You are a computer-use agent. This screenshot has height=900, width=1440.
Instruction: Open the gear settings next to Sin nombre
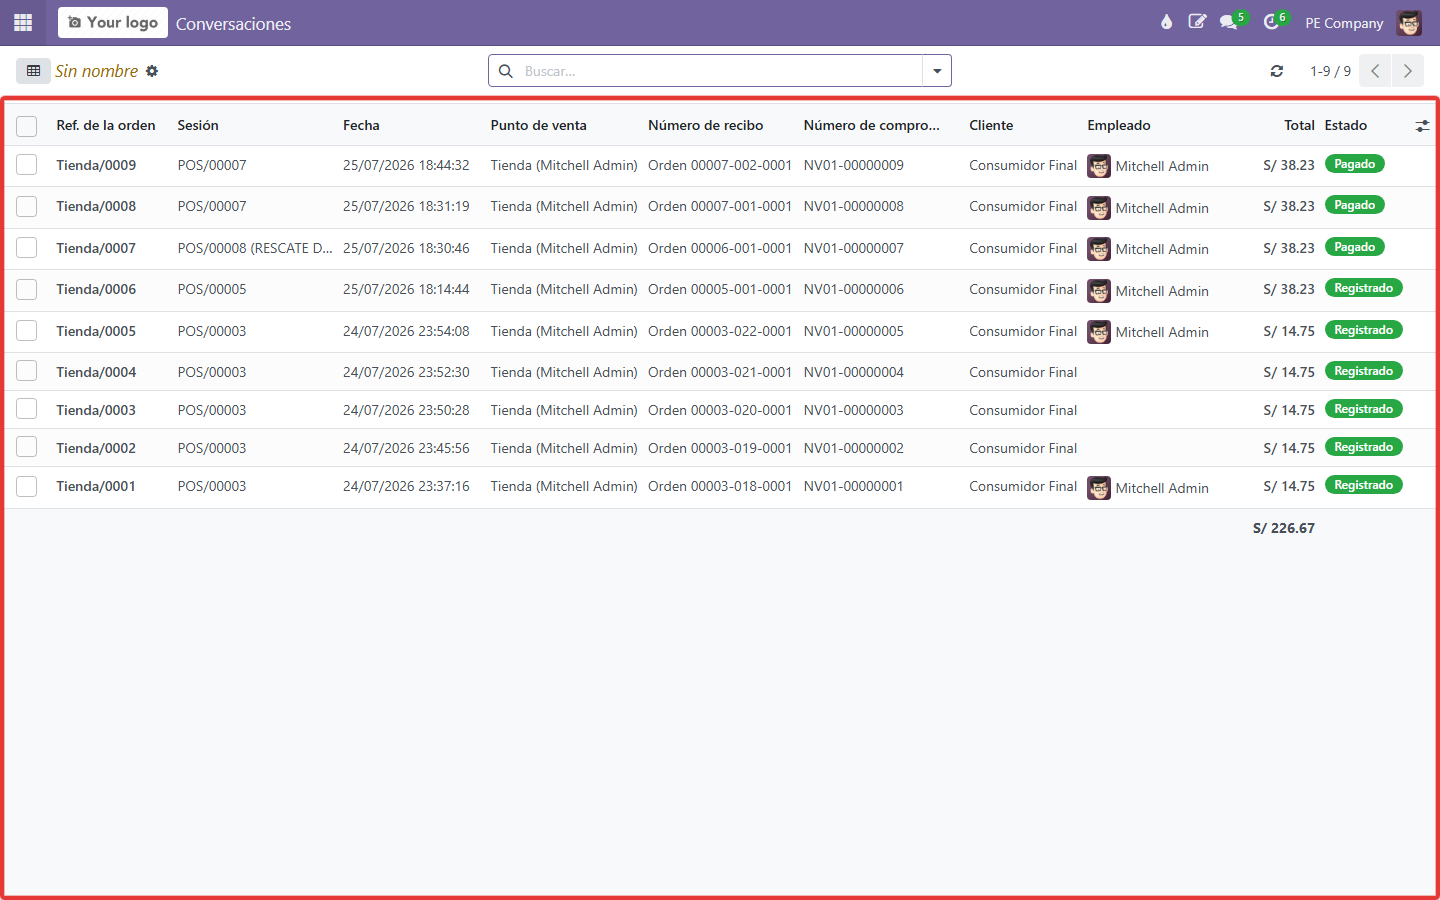coord(152,71)
